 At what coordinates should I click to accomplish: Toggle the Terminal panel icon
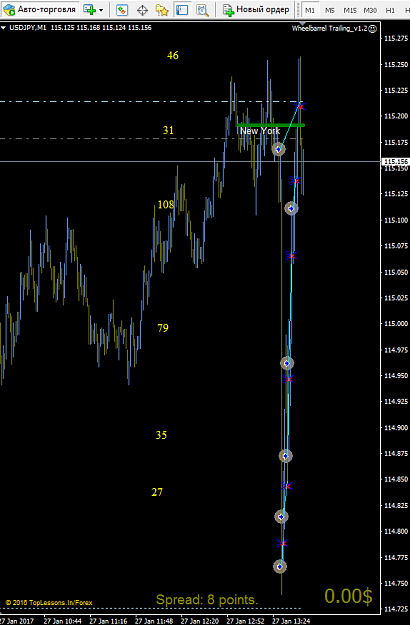tap(182, 10)
